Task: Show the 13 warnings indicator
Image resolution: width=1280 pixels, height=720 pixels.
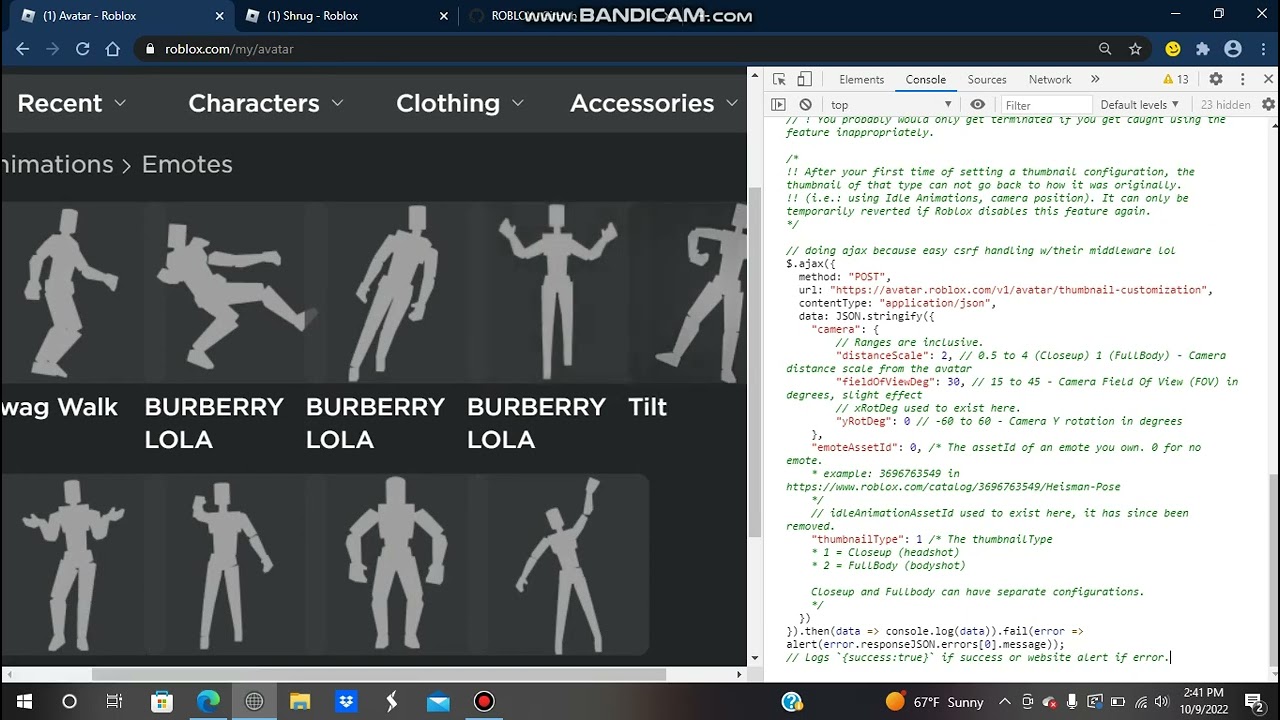Action: [x=1176, y=79]
